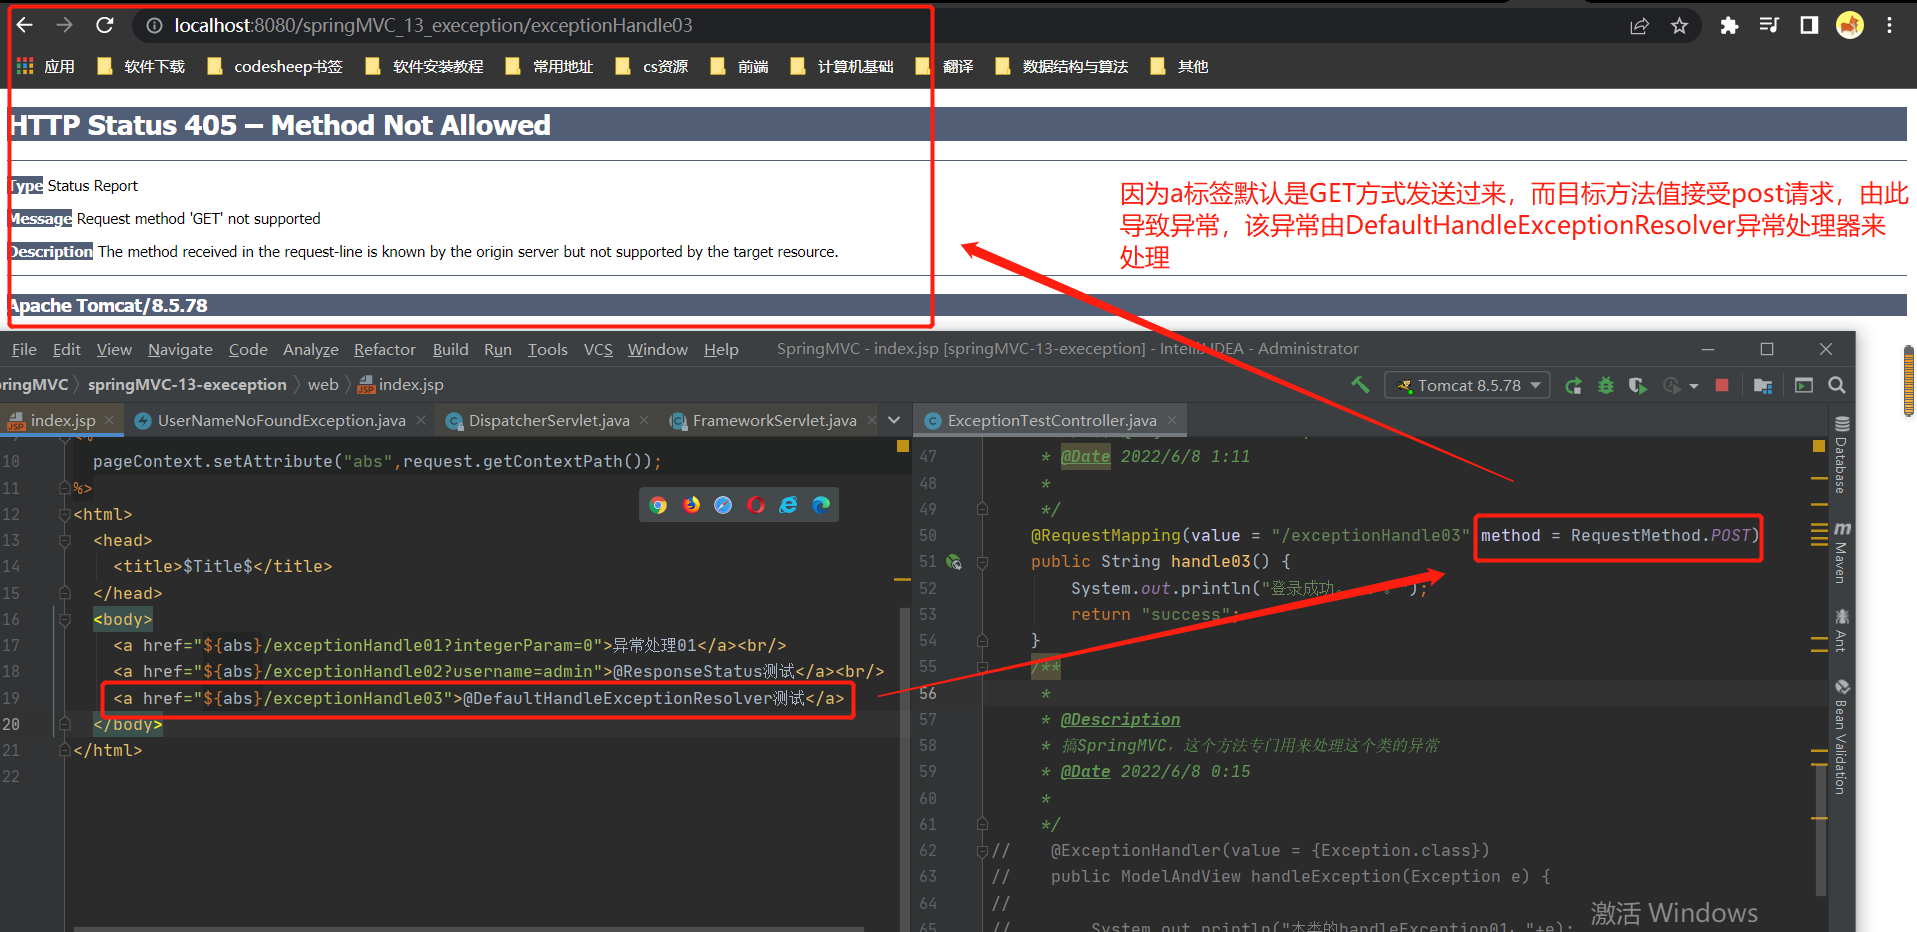Open the 软件安装教程 bookmark folder
The image size is (1917, 932).
tap(425, 66)
